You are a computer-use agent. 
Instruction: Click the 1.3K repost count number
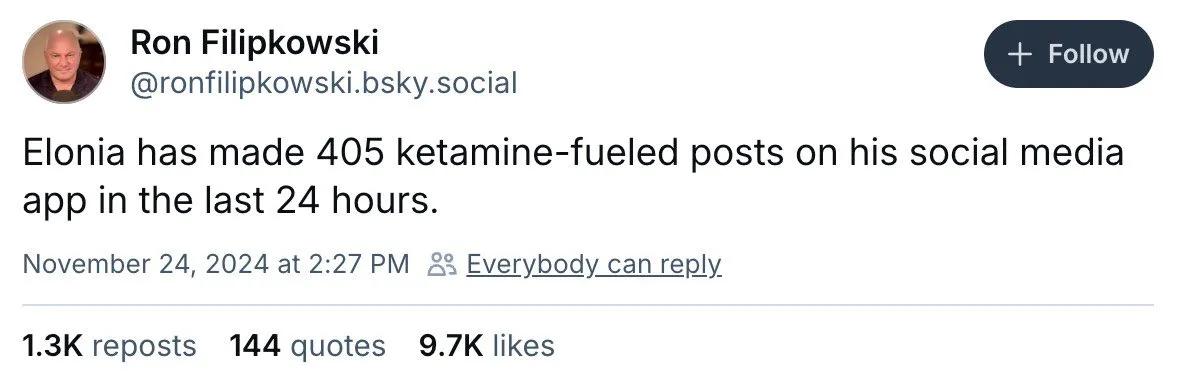pos(53,346)
